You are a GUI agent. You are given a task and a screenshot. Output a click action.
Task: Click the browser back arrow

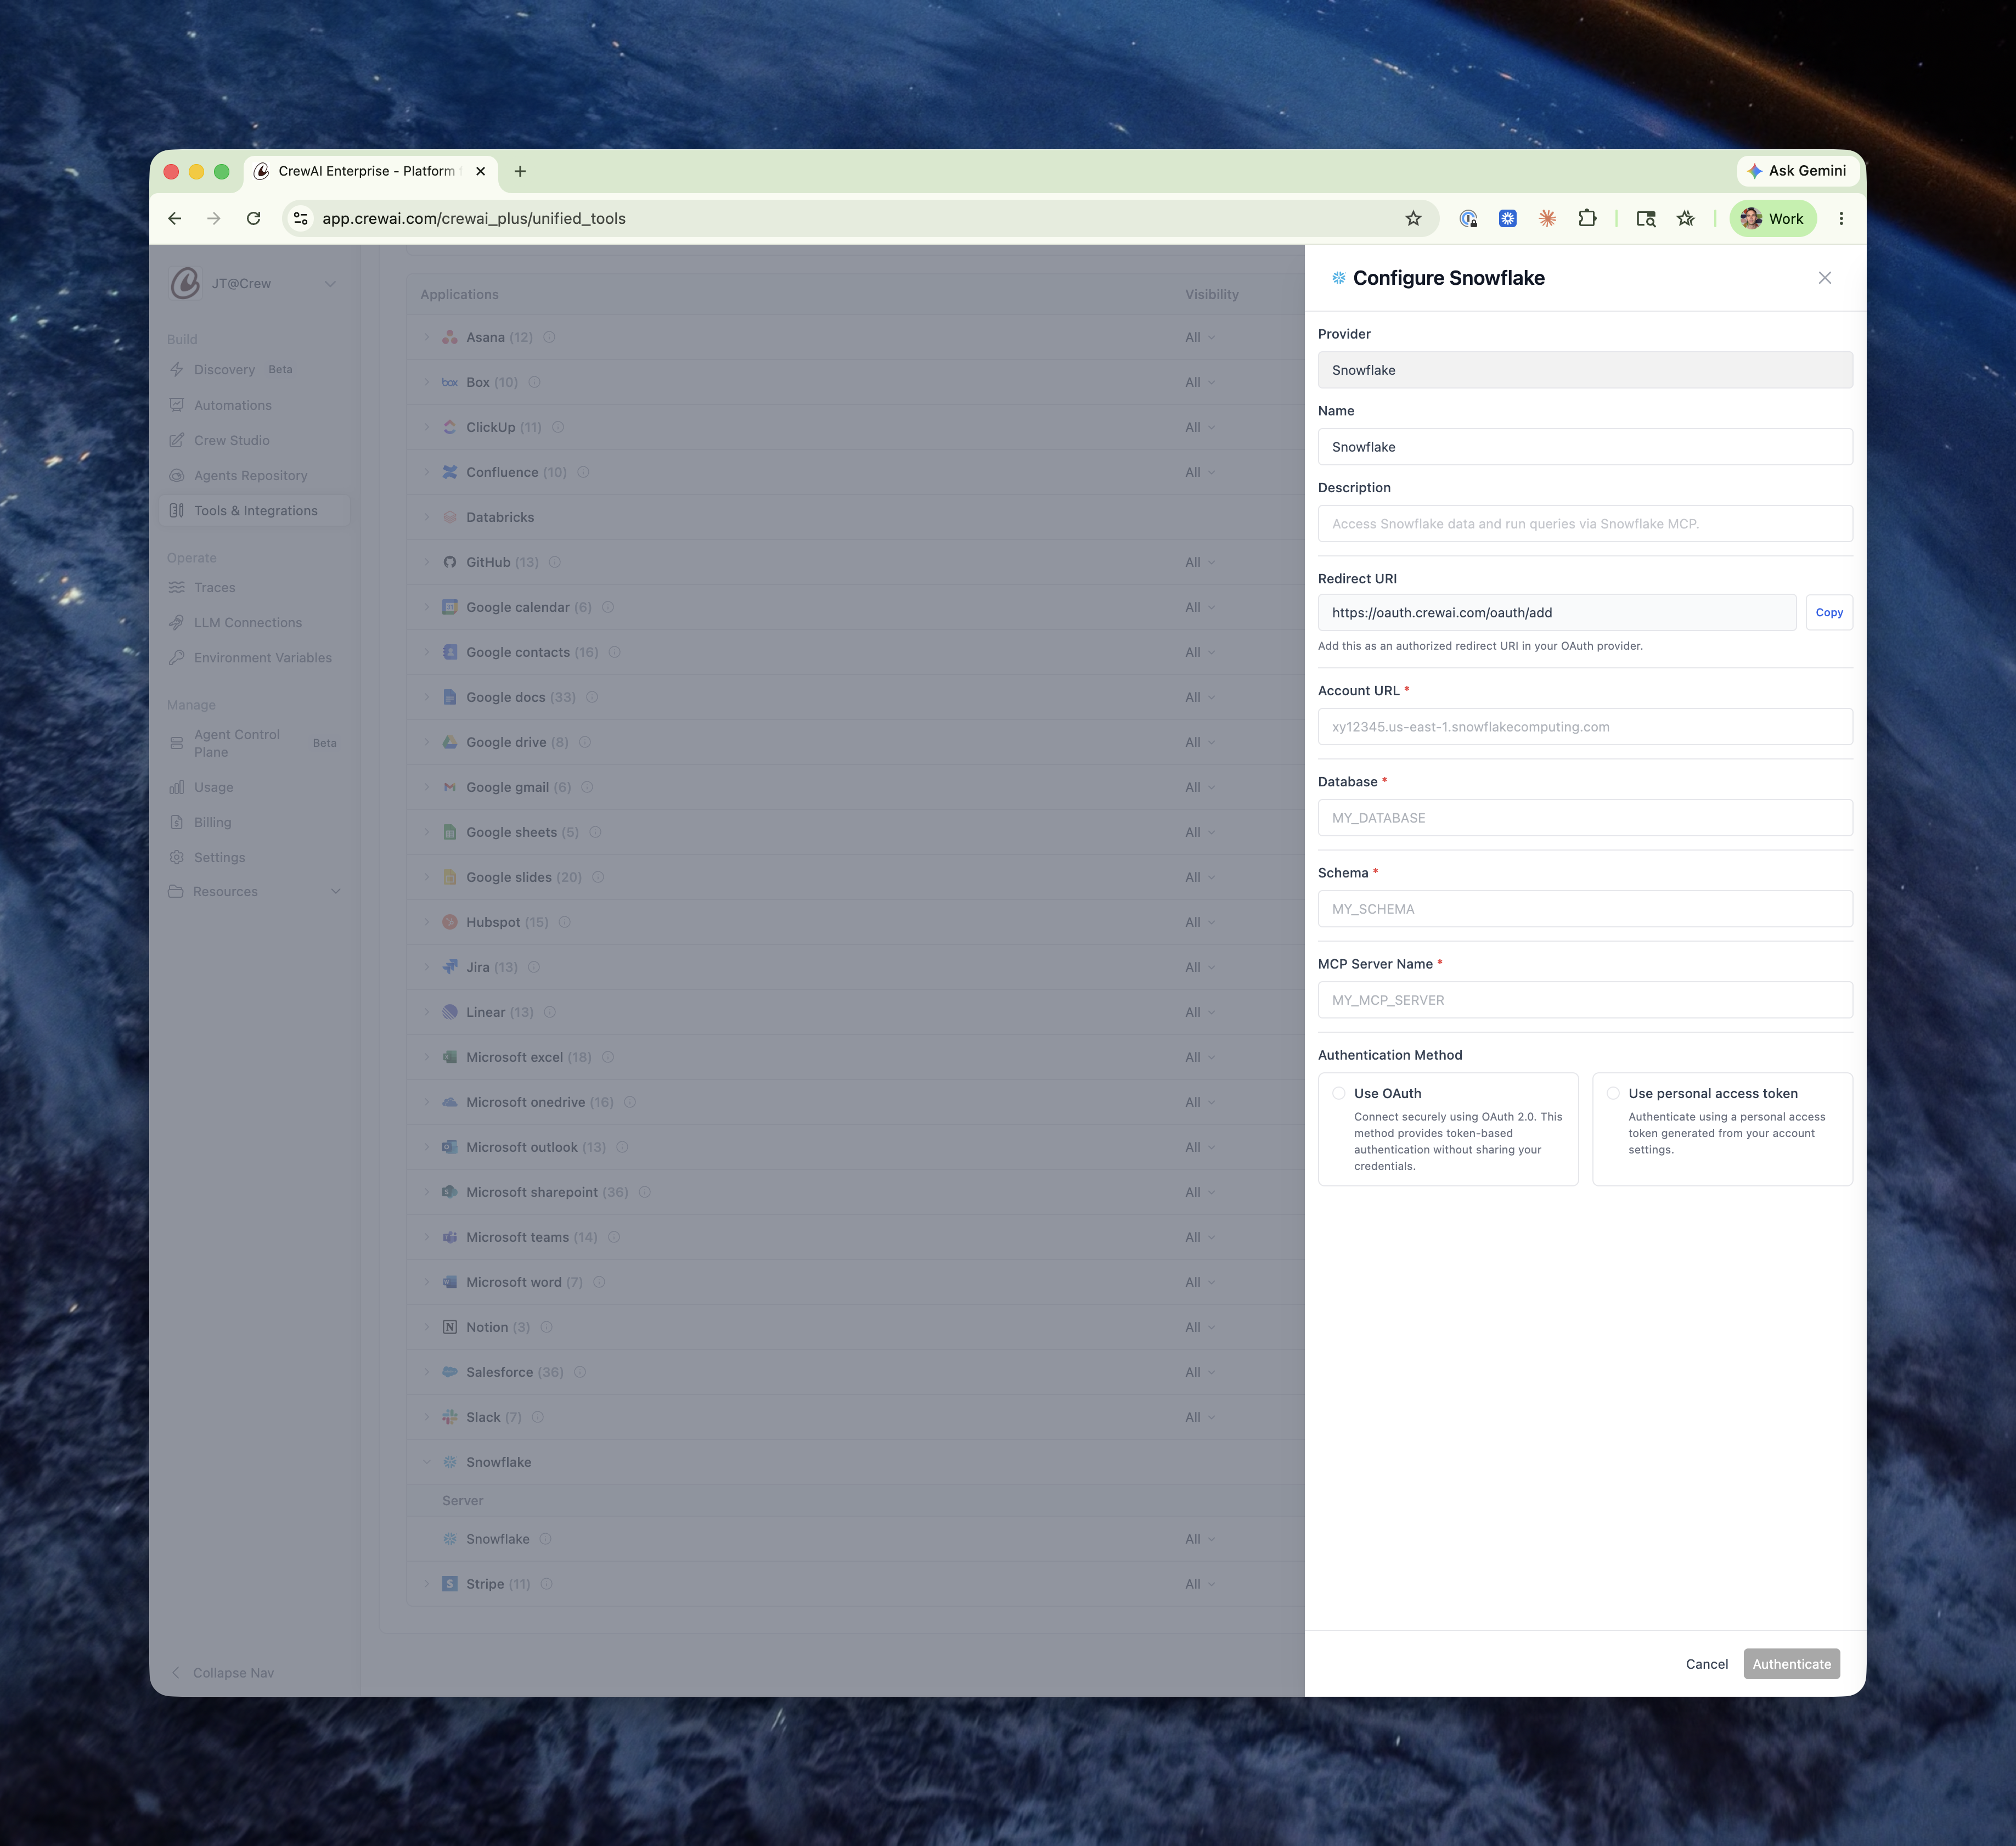pyautogui.click(x=175, y=218)
